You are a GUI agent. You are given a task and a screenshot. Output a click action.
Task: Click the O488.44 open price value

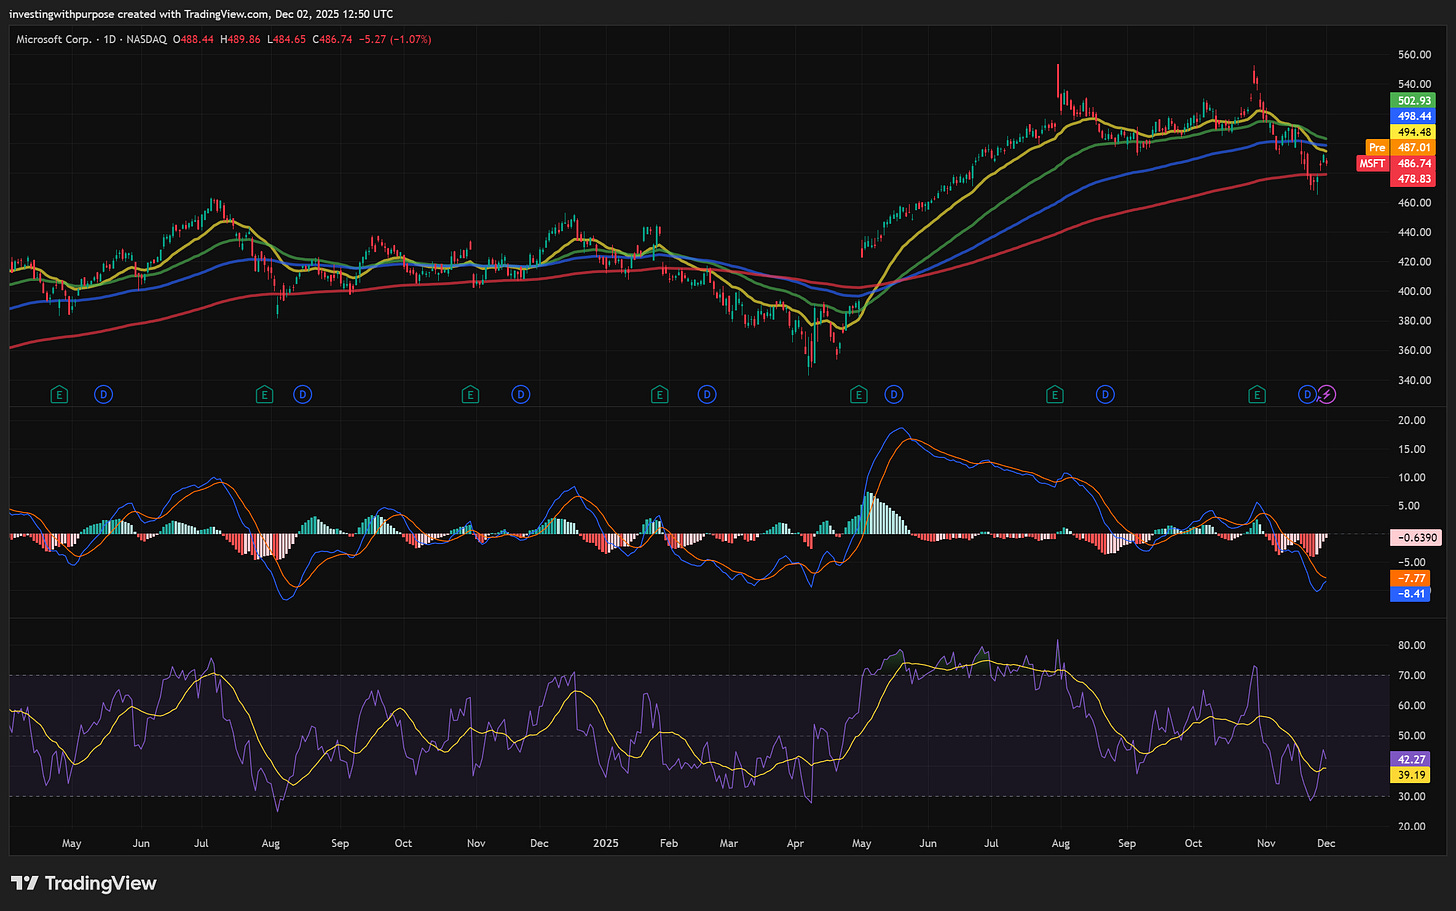click(193, 39)
